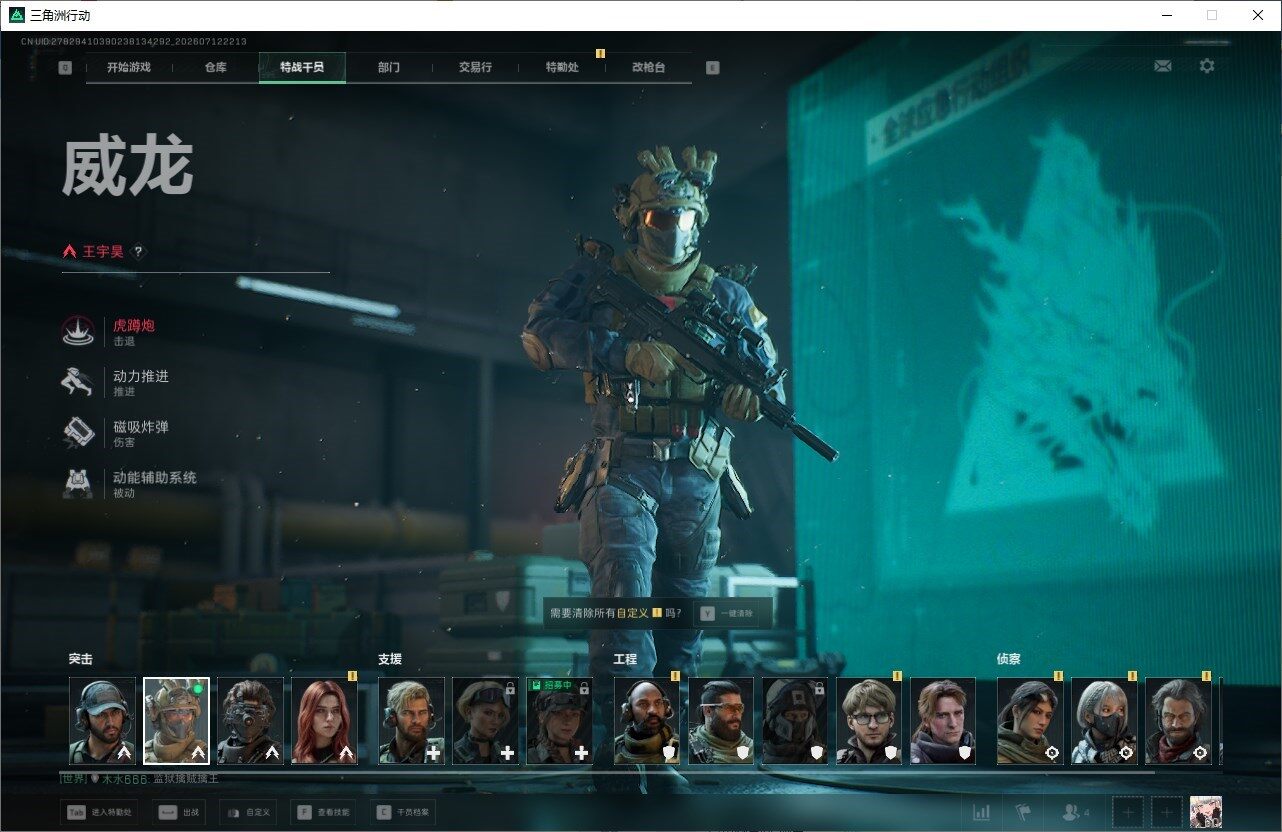Click the 侦察 category label
Viewport: 1282px width, 832px height.
click(x=1009, y=660)
